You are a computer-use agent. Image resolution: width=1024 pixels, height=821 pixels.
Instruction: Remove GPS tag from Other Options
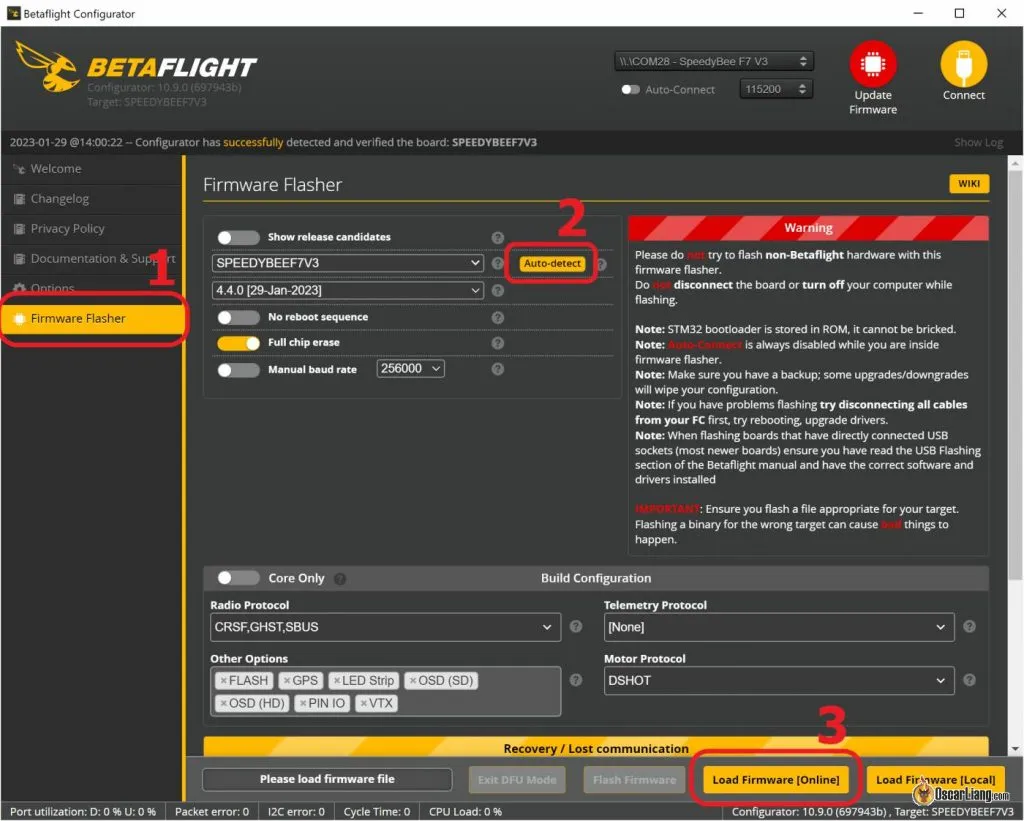[x=287, y=681]
